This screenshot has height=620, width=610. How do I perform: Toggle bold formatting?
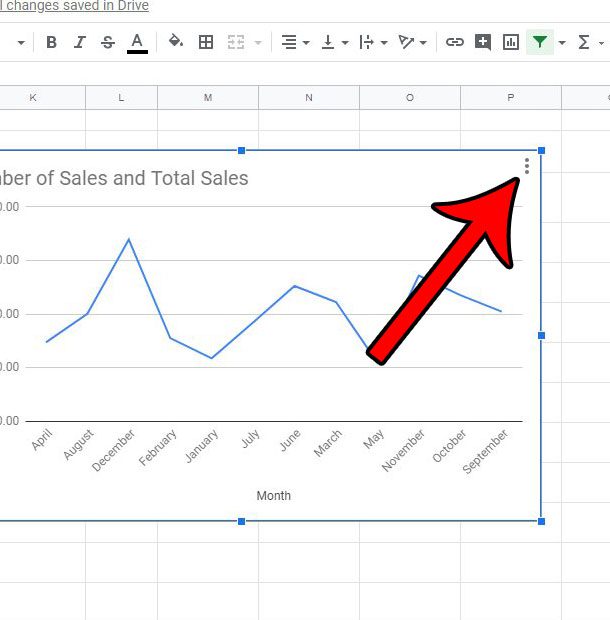pos(51,42)
